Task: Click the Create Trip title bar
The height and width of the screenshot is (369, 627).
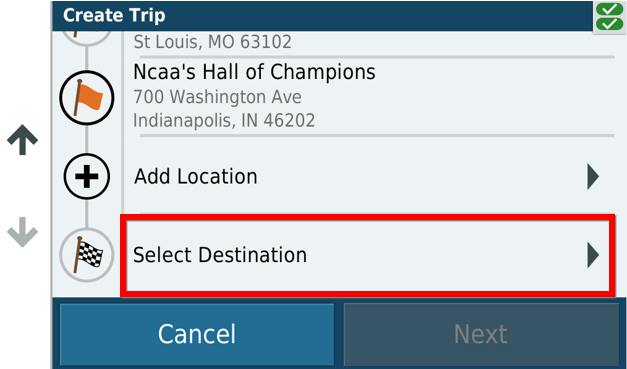Action: (322, 16)
